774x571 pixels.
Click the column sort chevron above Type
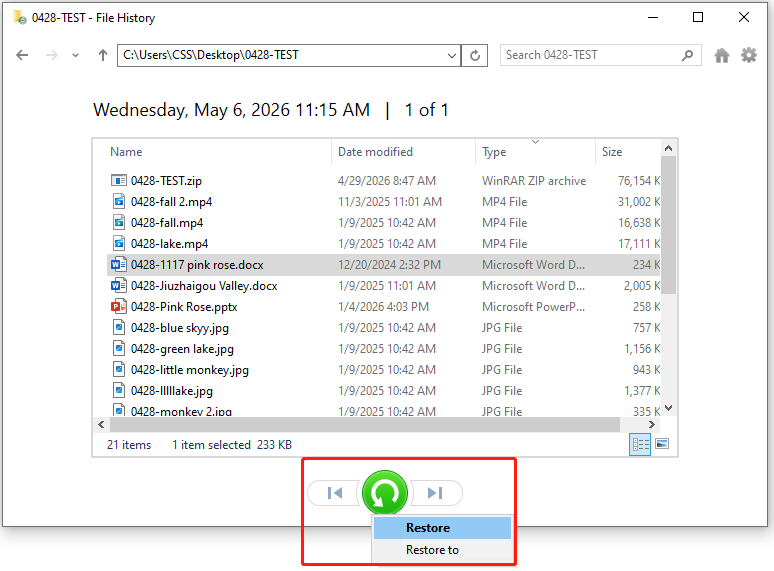(x=536, y=142)
